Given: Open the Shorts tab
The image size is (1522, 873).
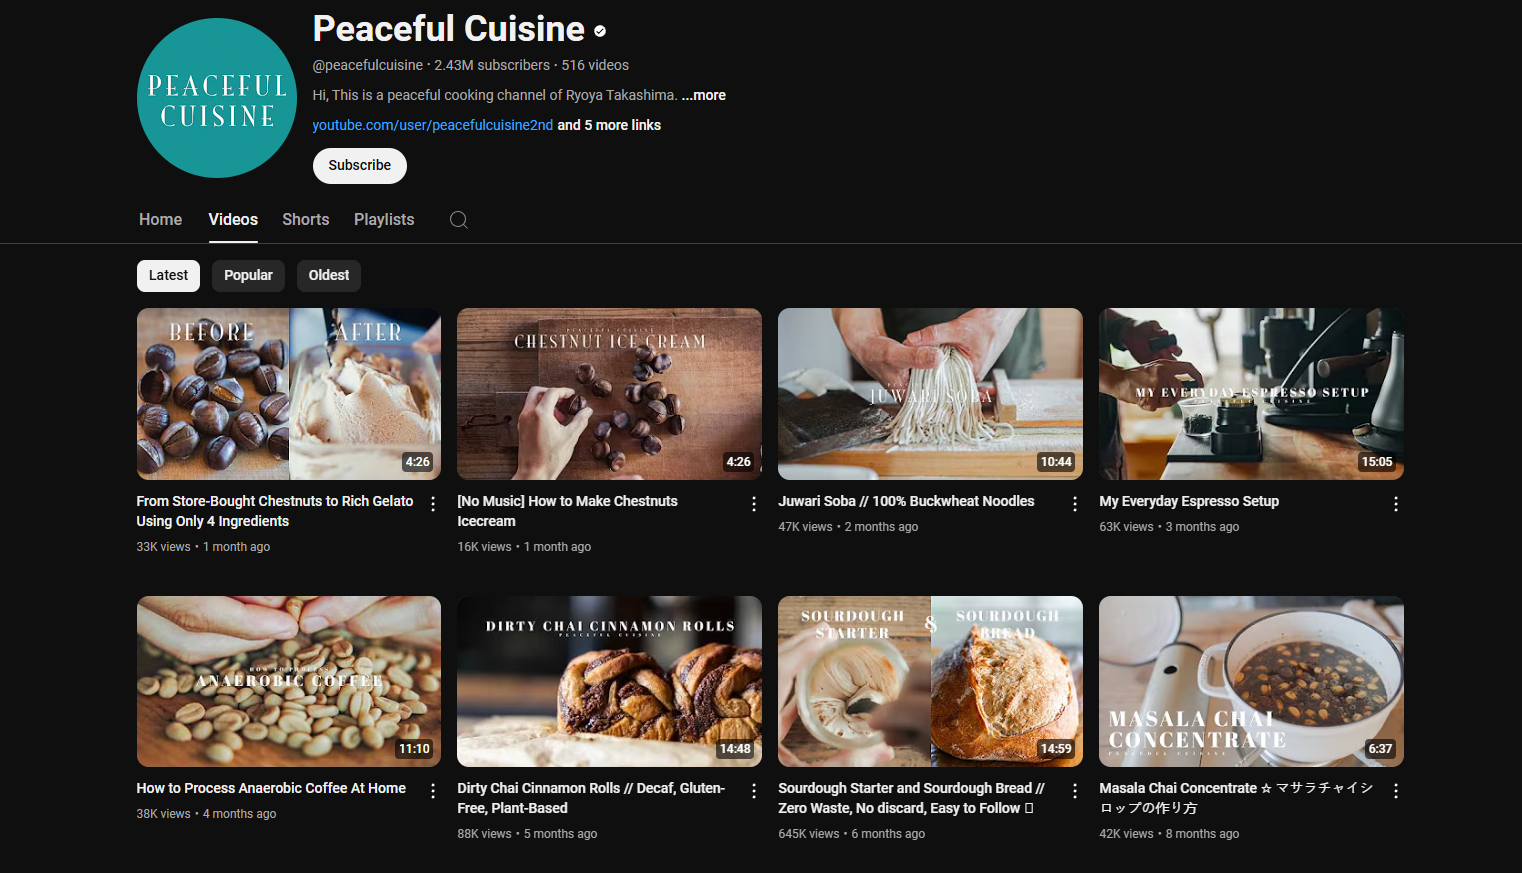Looking at the screenshot, I should pyautogui.click(x=305, y=220).
